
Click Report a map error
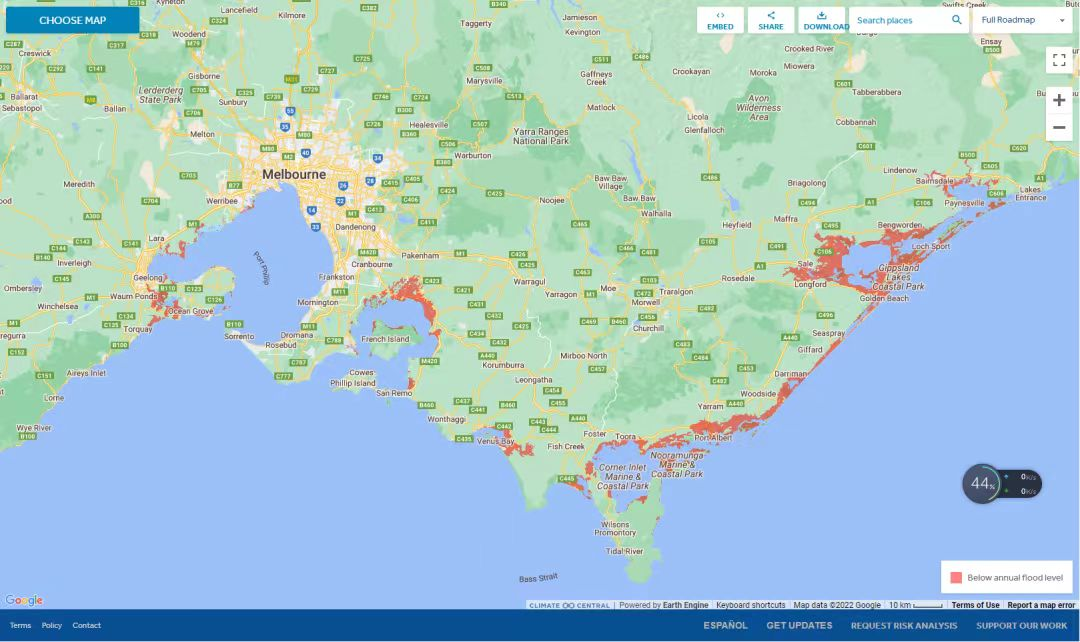coord(1041,605)
